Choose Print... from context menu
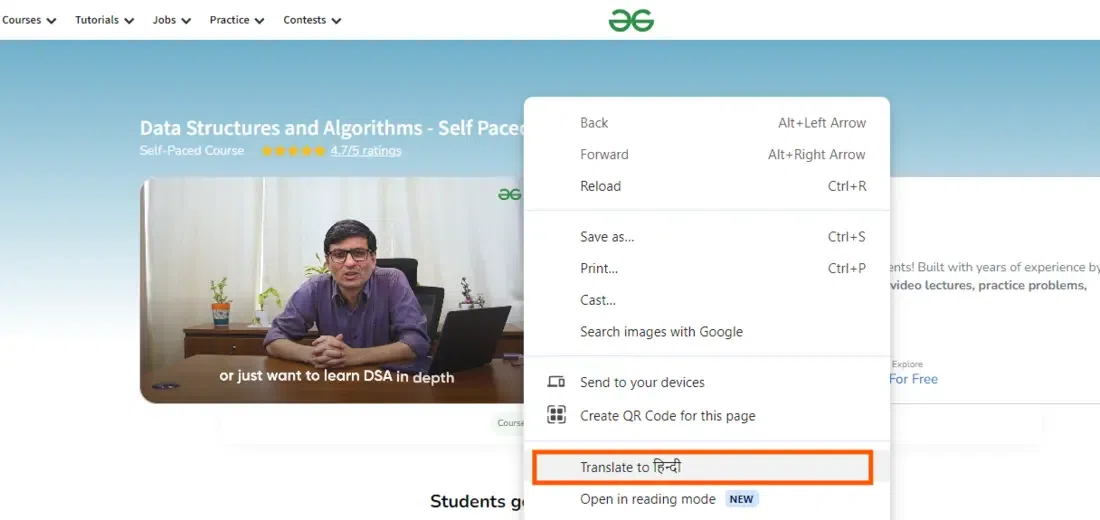The width and height of the screenshot is (1100, 520). tap(706, 268)
